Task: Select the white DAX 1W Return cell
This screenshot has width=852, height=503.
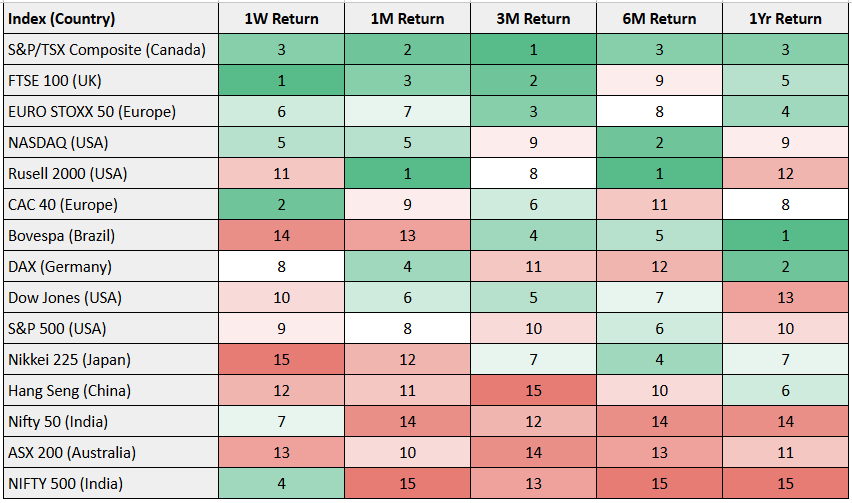Action: [x=281, y=267]
